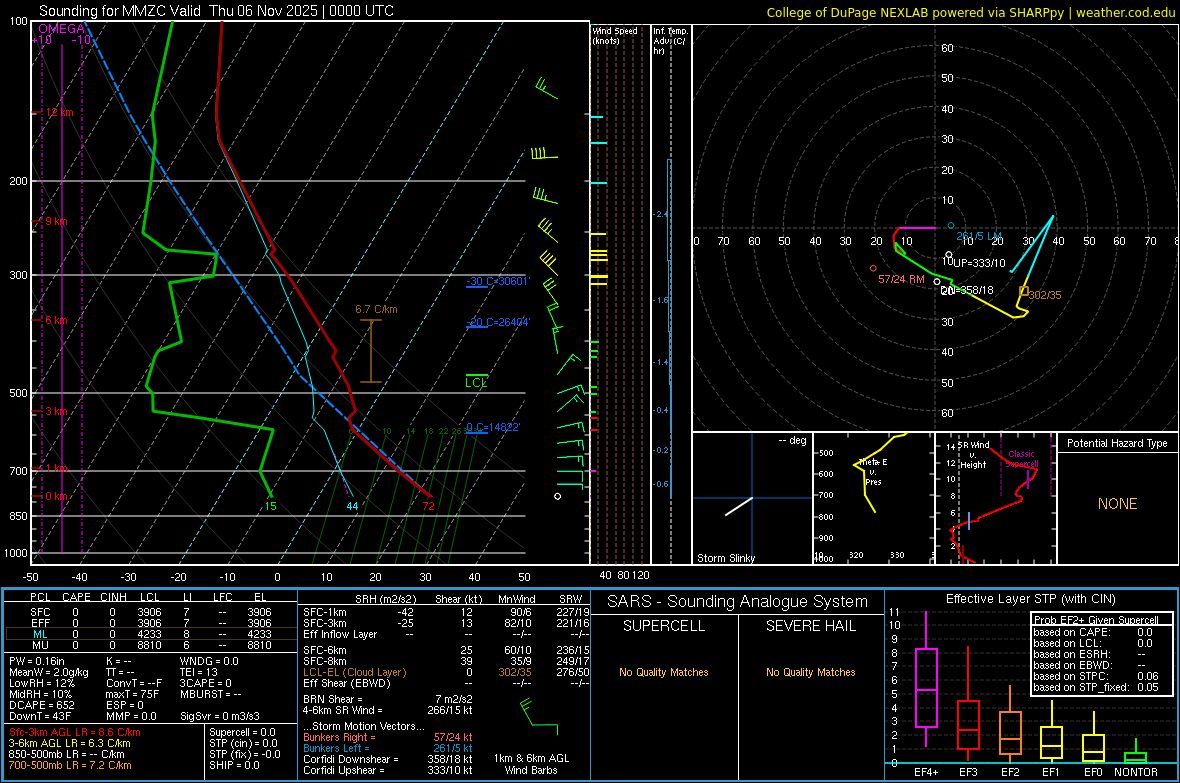Click the 'Prob EF2+ Given Supercell' header
This screenshot has width=1180, height=783.
click(1096, 620)
